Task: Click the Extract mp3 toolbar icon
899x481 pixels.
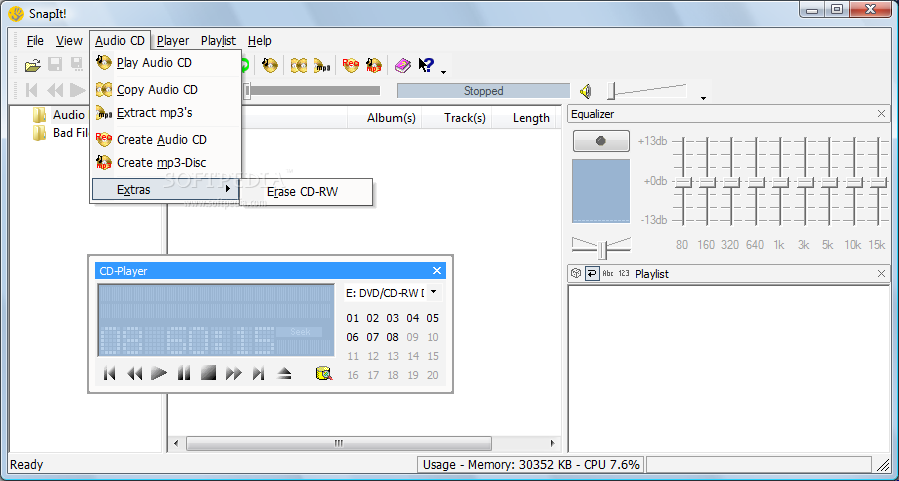Action: click(322, 65)
